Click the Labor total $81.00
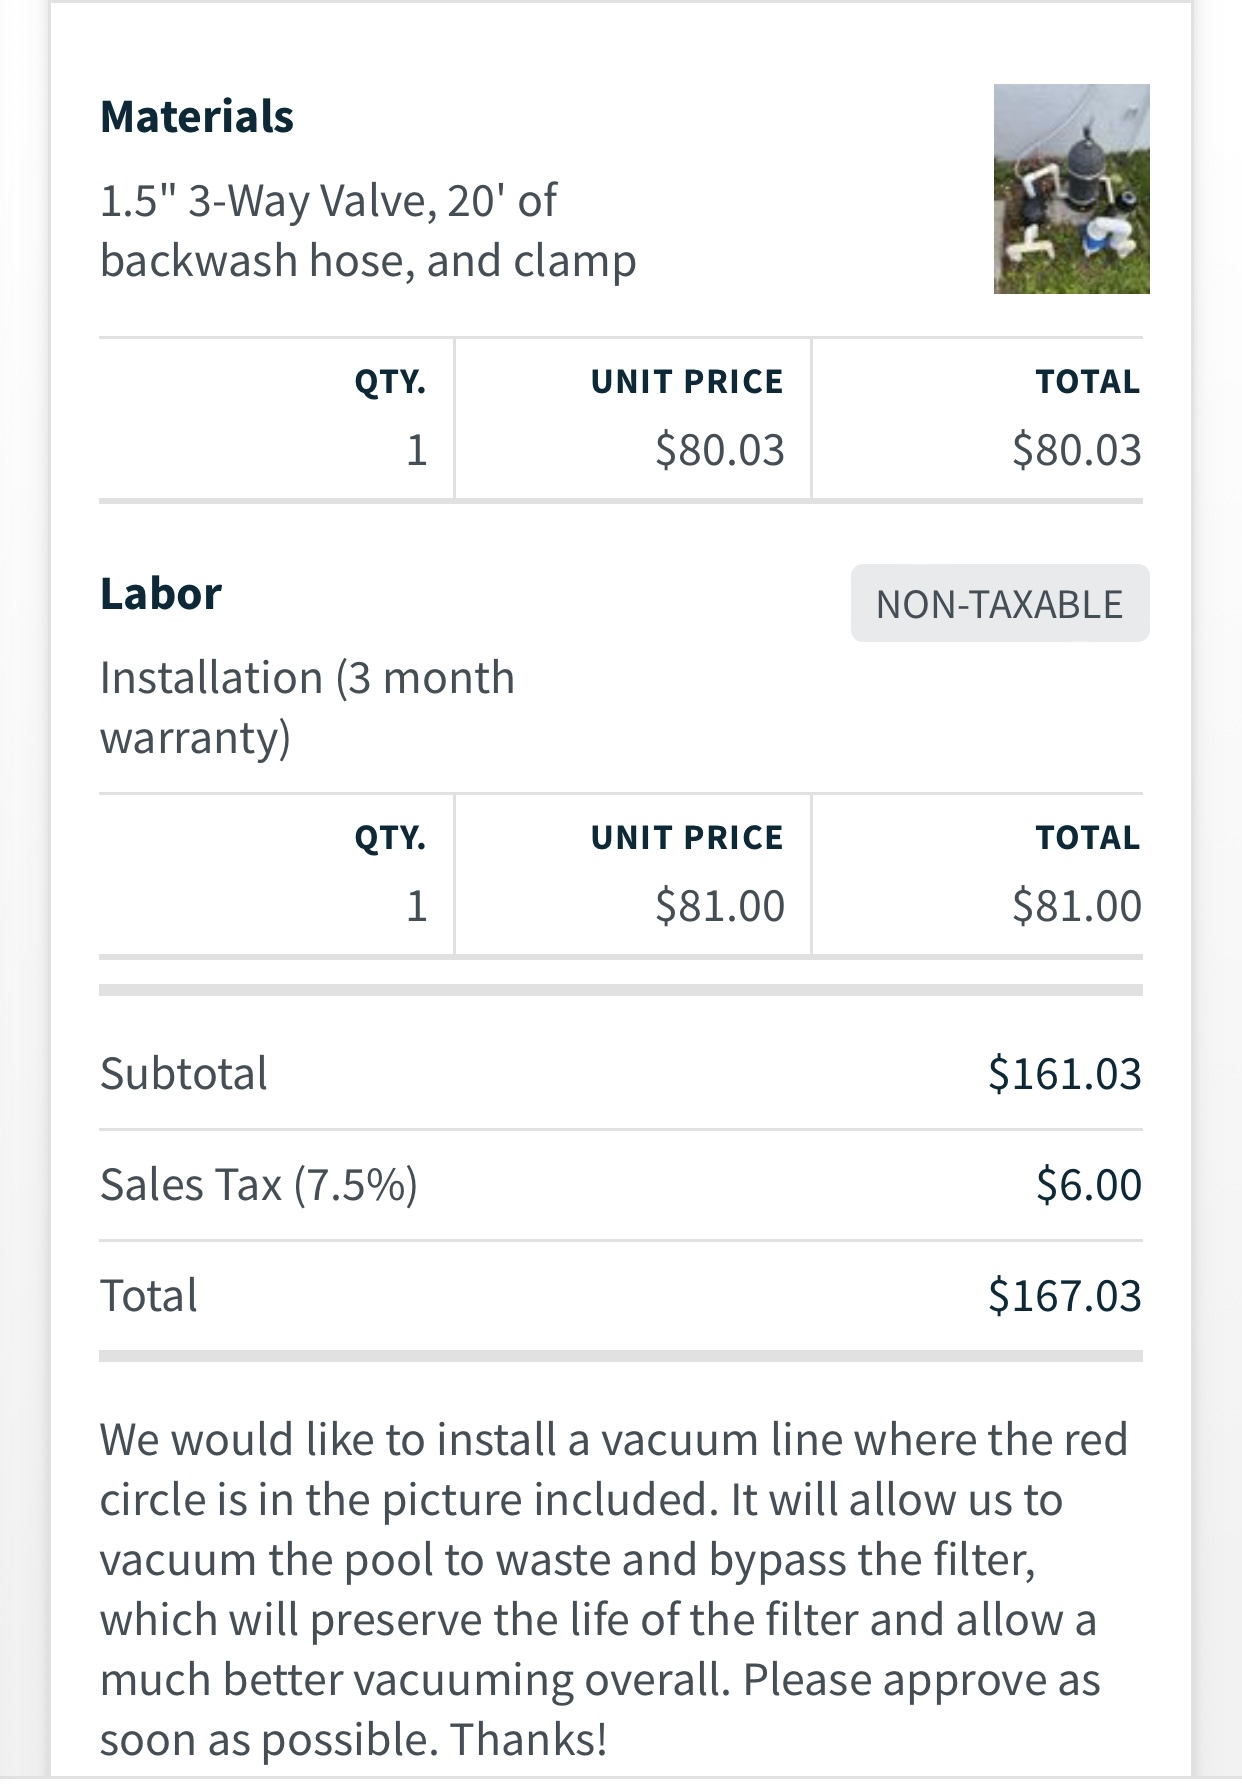Screen dimensions: 1242x1784 pyautogui.click(x=1077, y=906)
